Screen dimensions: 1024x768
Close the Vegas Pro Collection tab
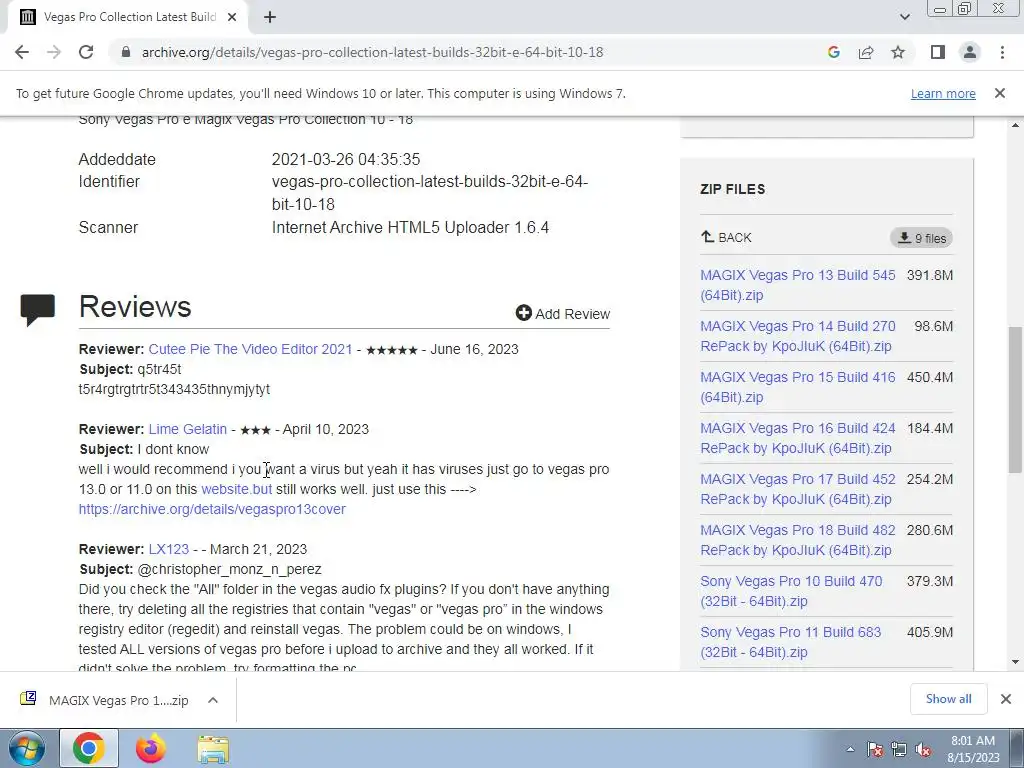[x=232, y=17]
